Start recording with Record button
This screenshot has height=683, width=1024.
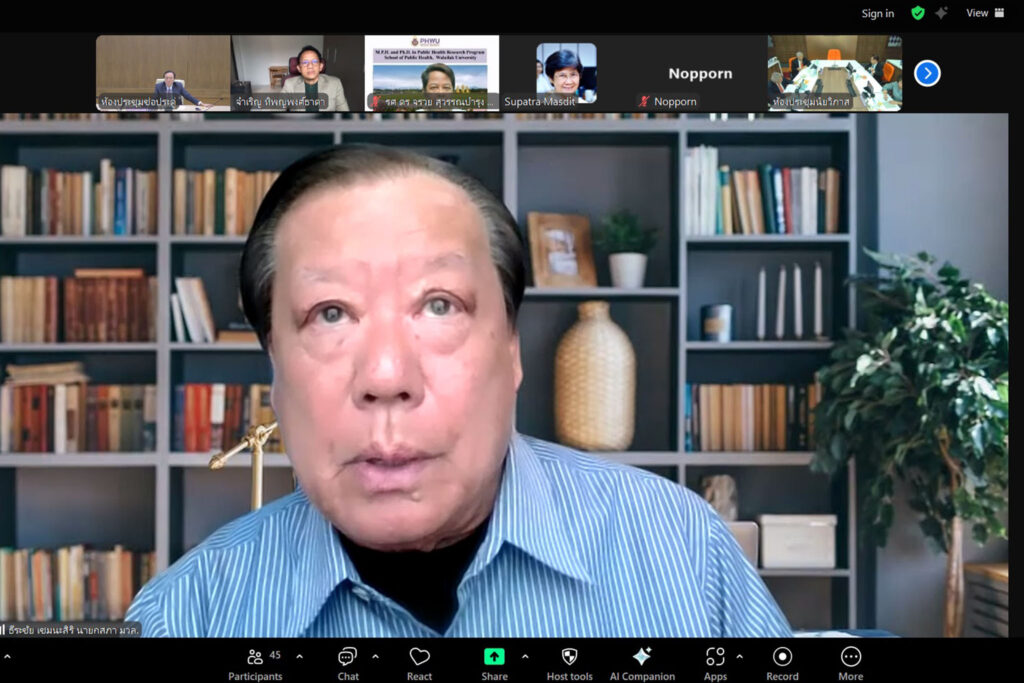click(782, 663)
